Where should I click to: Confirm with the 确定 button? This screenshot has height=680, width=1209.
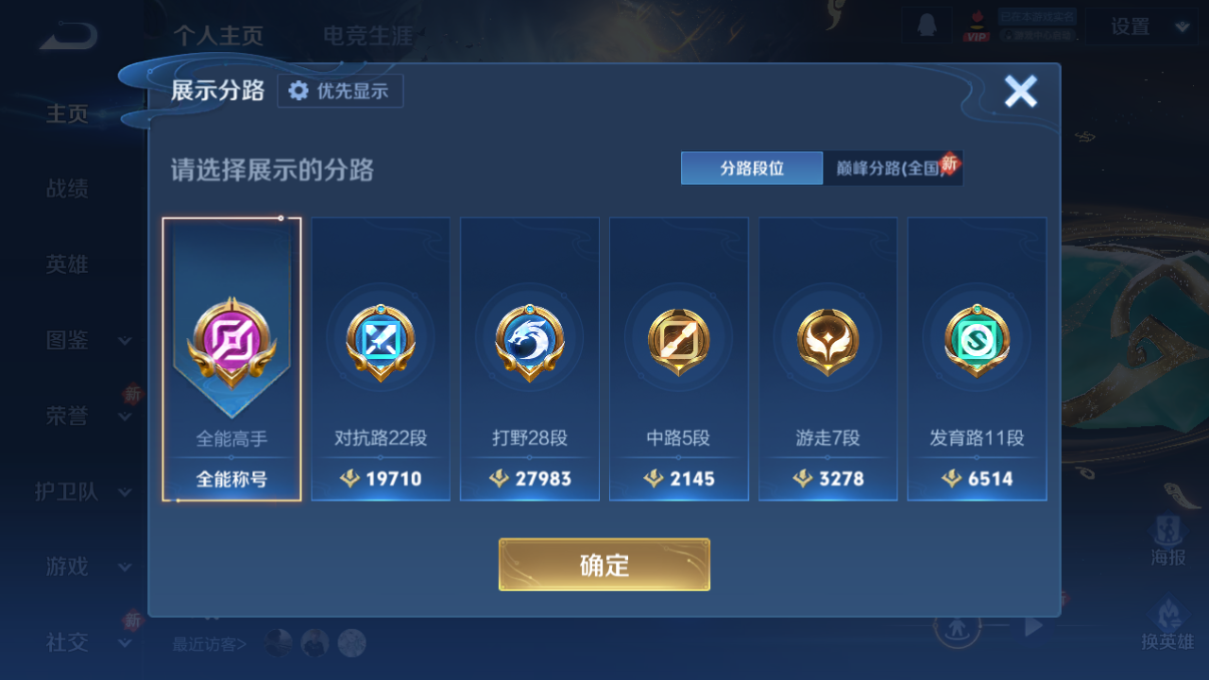tap(604, 565)
